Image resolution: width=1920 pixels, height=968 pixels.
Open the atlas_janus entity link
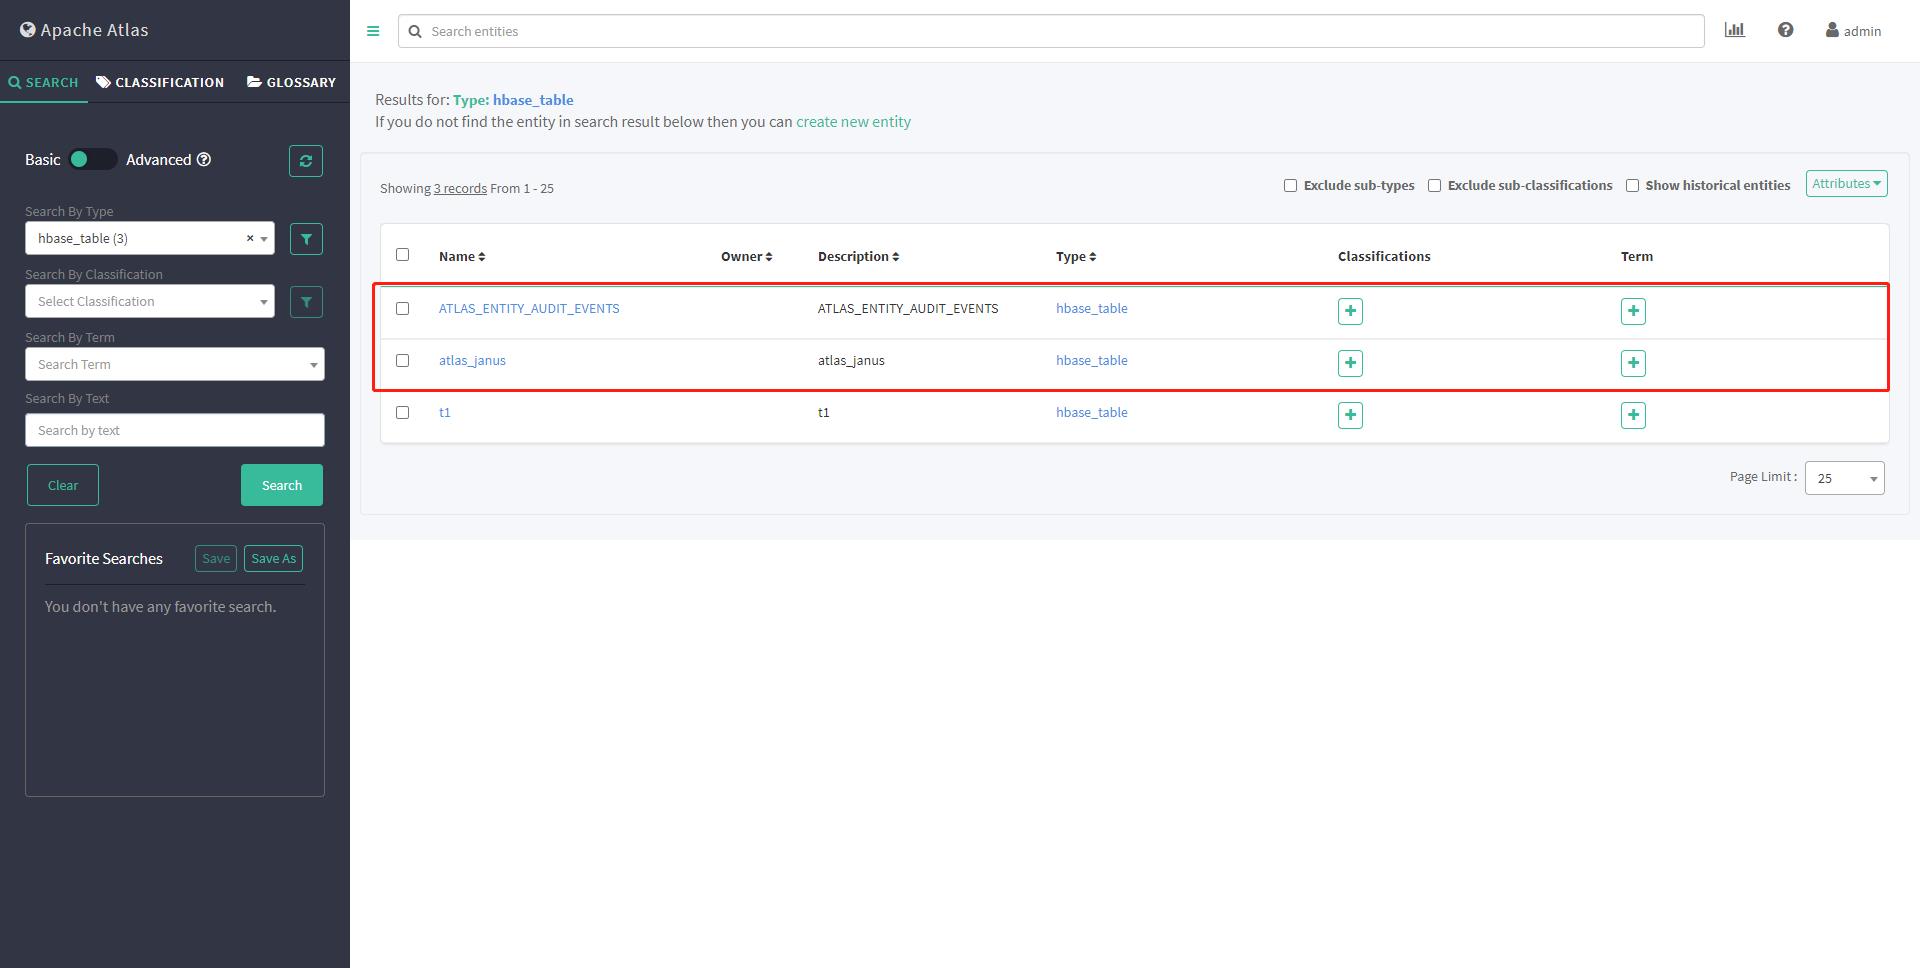472,360
